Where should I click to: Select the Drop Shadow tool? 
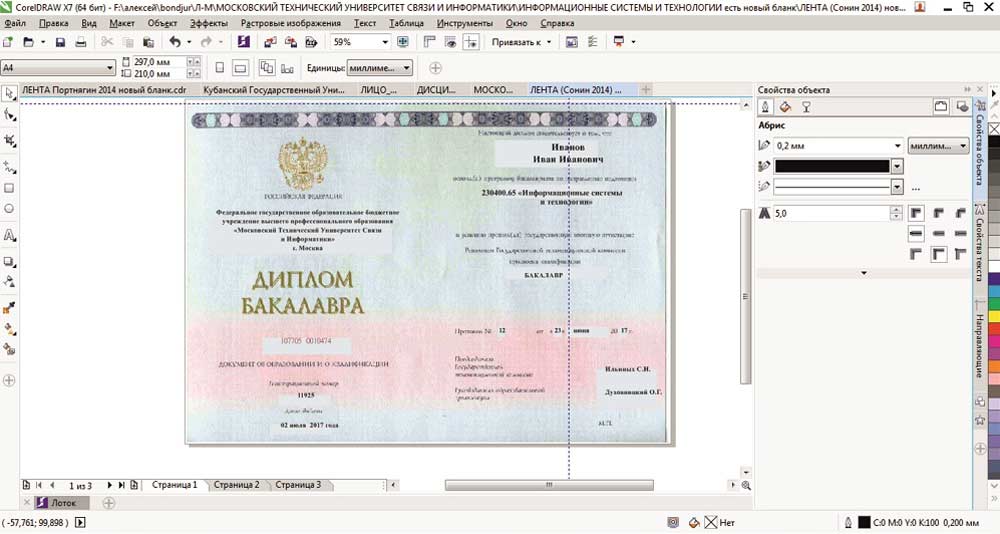coord(10,262)
